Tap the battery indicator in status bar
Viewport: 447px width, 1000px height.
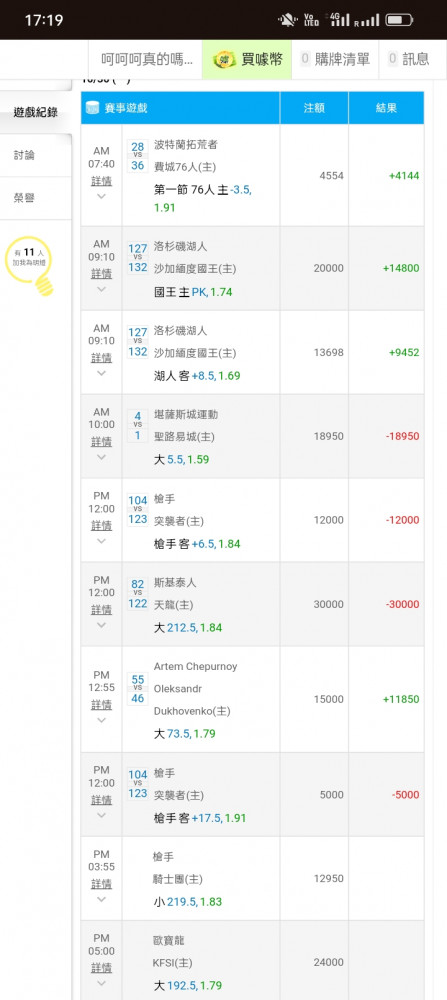pos(400,20)
